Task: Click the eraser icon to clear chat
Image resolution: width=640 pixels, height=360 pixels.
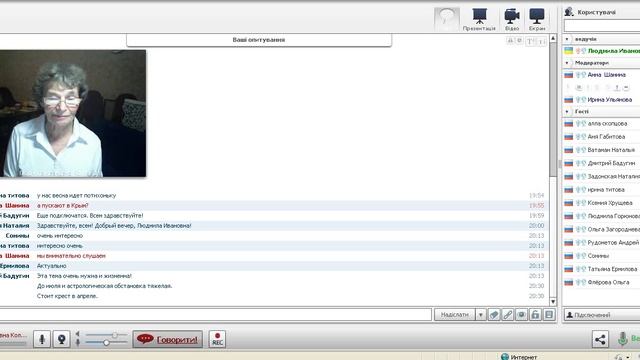Action: coord(494,315)
